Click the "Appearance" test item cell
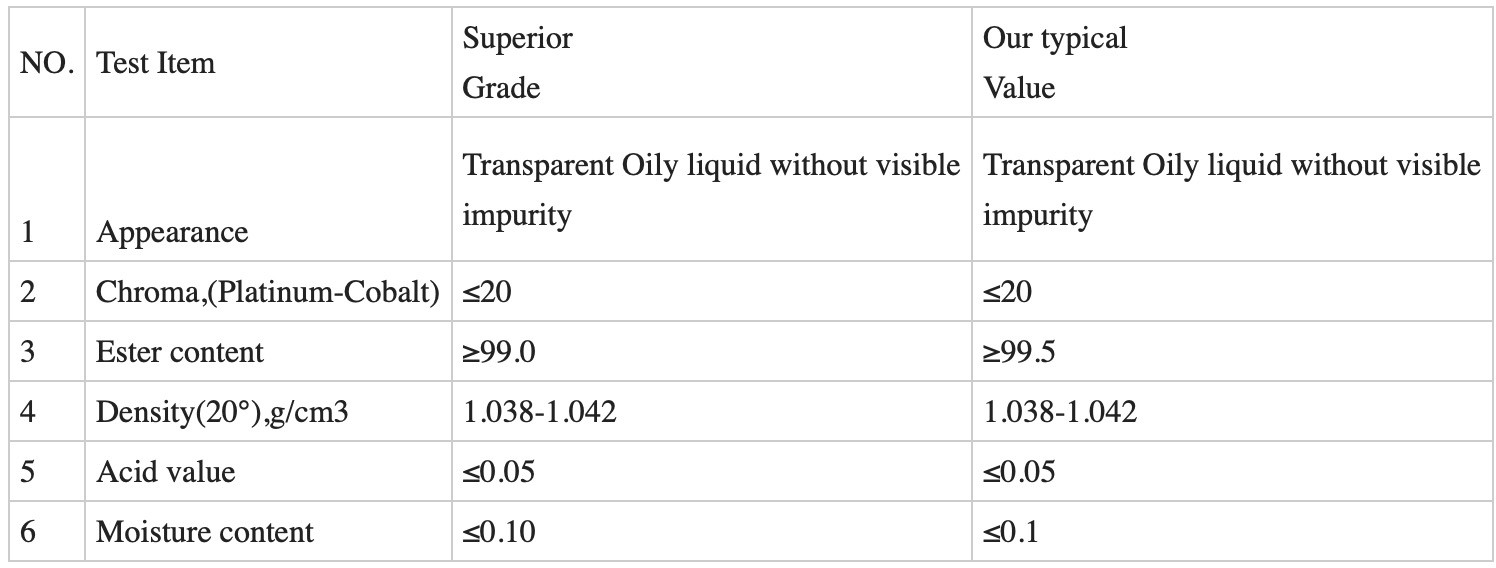Viewport: 1496px width, 568px height. pos(172,232)
